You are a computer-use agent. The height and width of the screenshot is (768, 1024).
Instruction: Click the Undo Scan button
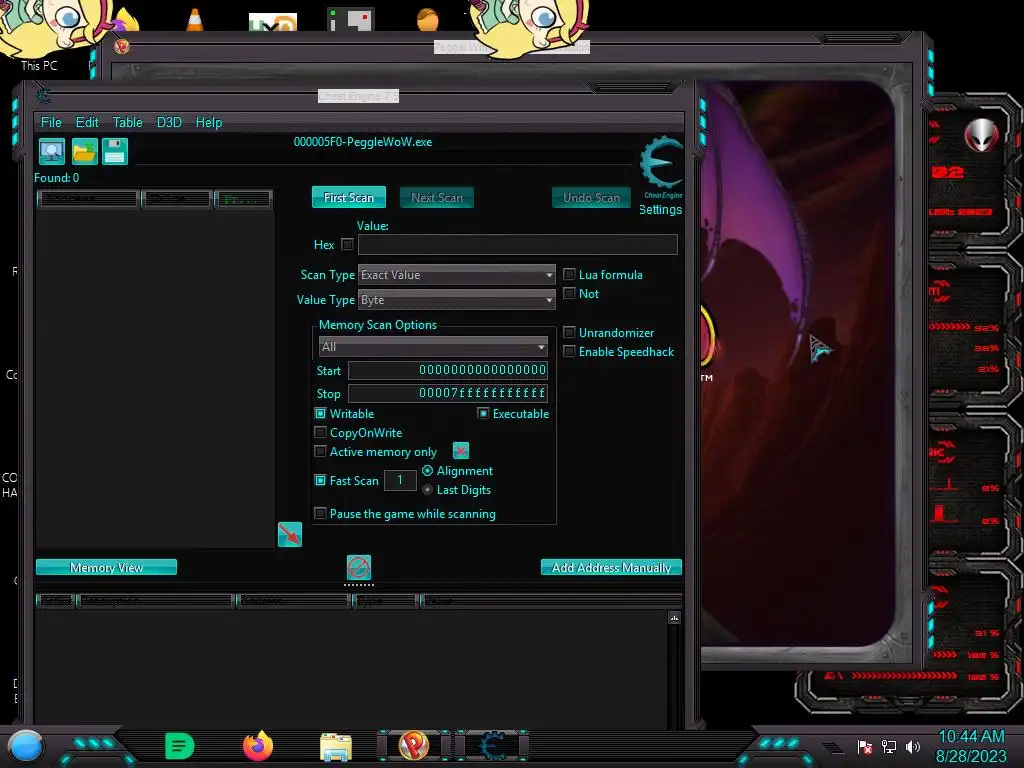click(x=592, y=197)
